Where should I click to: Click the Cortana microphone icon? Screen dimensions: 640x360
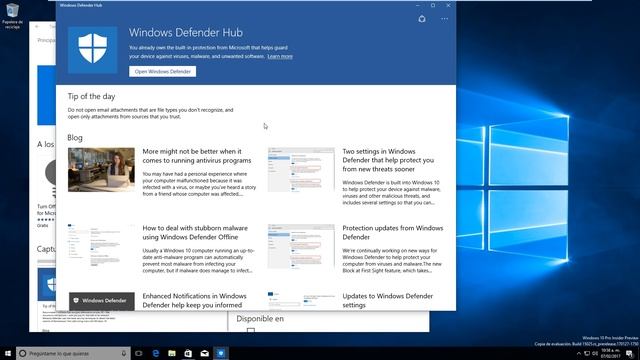(124, 353)
